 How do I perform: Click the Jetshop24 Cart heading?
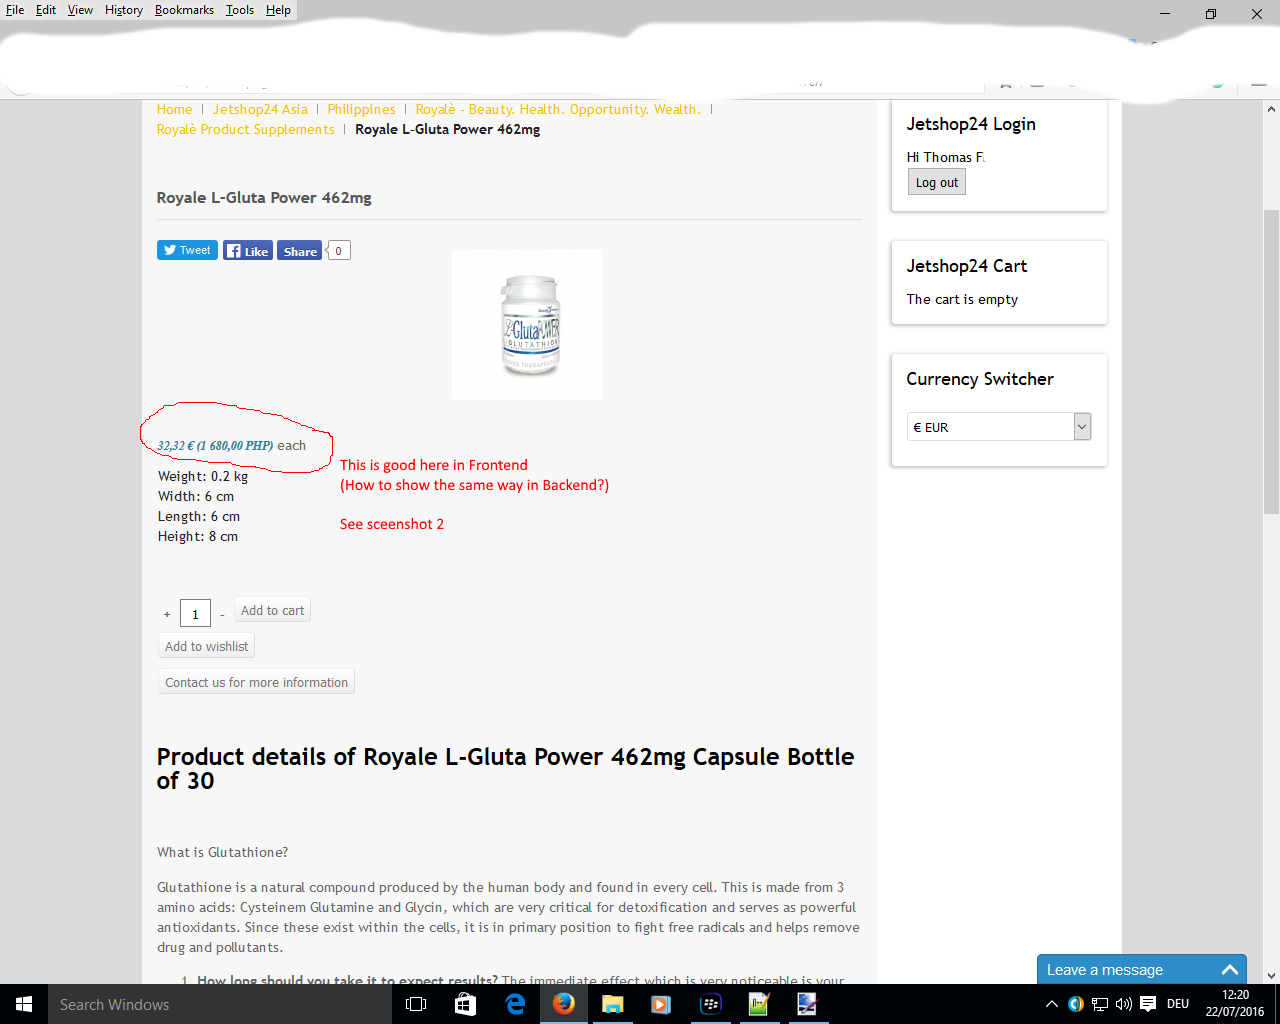click(967, 266)
